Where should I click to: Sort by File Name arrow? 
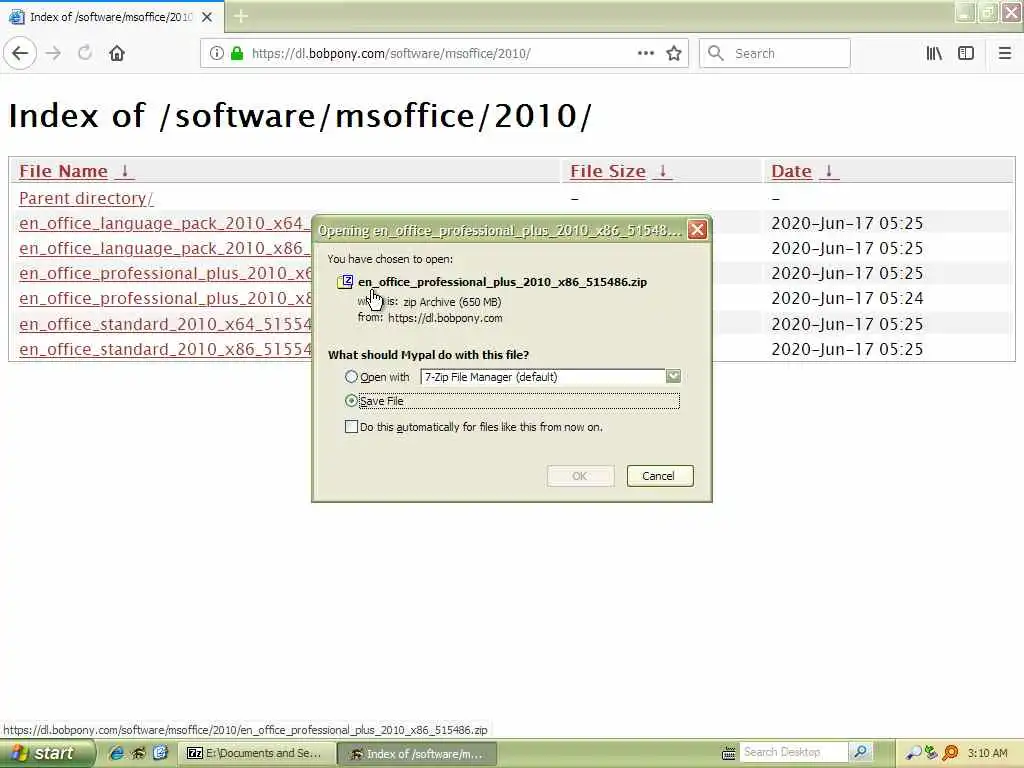[x=125, y=171]
